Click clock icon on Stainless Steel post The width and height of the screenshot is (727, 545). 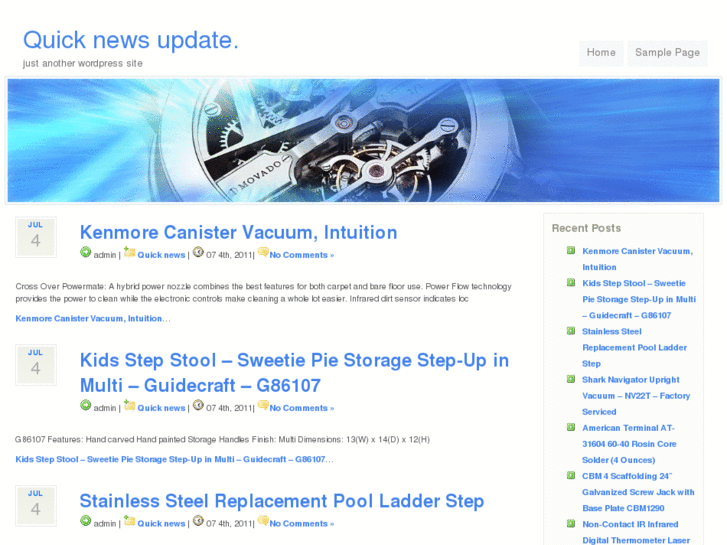tap(198, 520)
